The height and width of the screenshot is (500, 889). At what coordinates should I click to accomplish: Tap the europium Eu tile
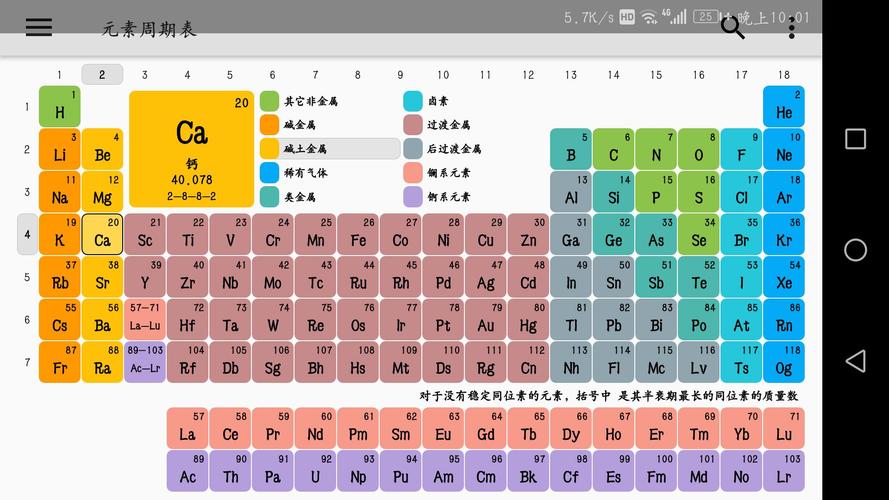point(443,428)
